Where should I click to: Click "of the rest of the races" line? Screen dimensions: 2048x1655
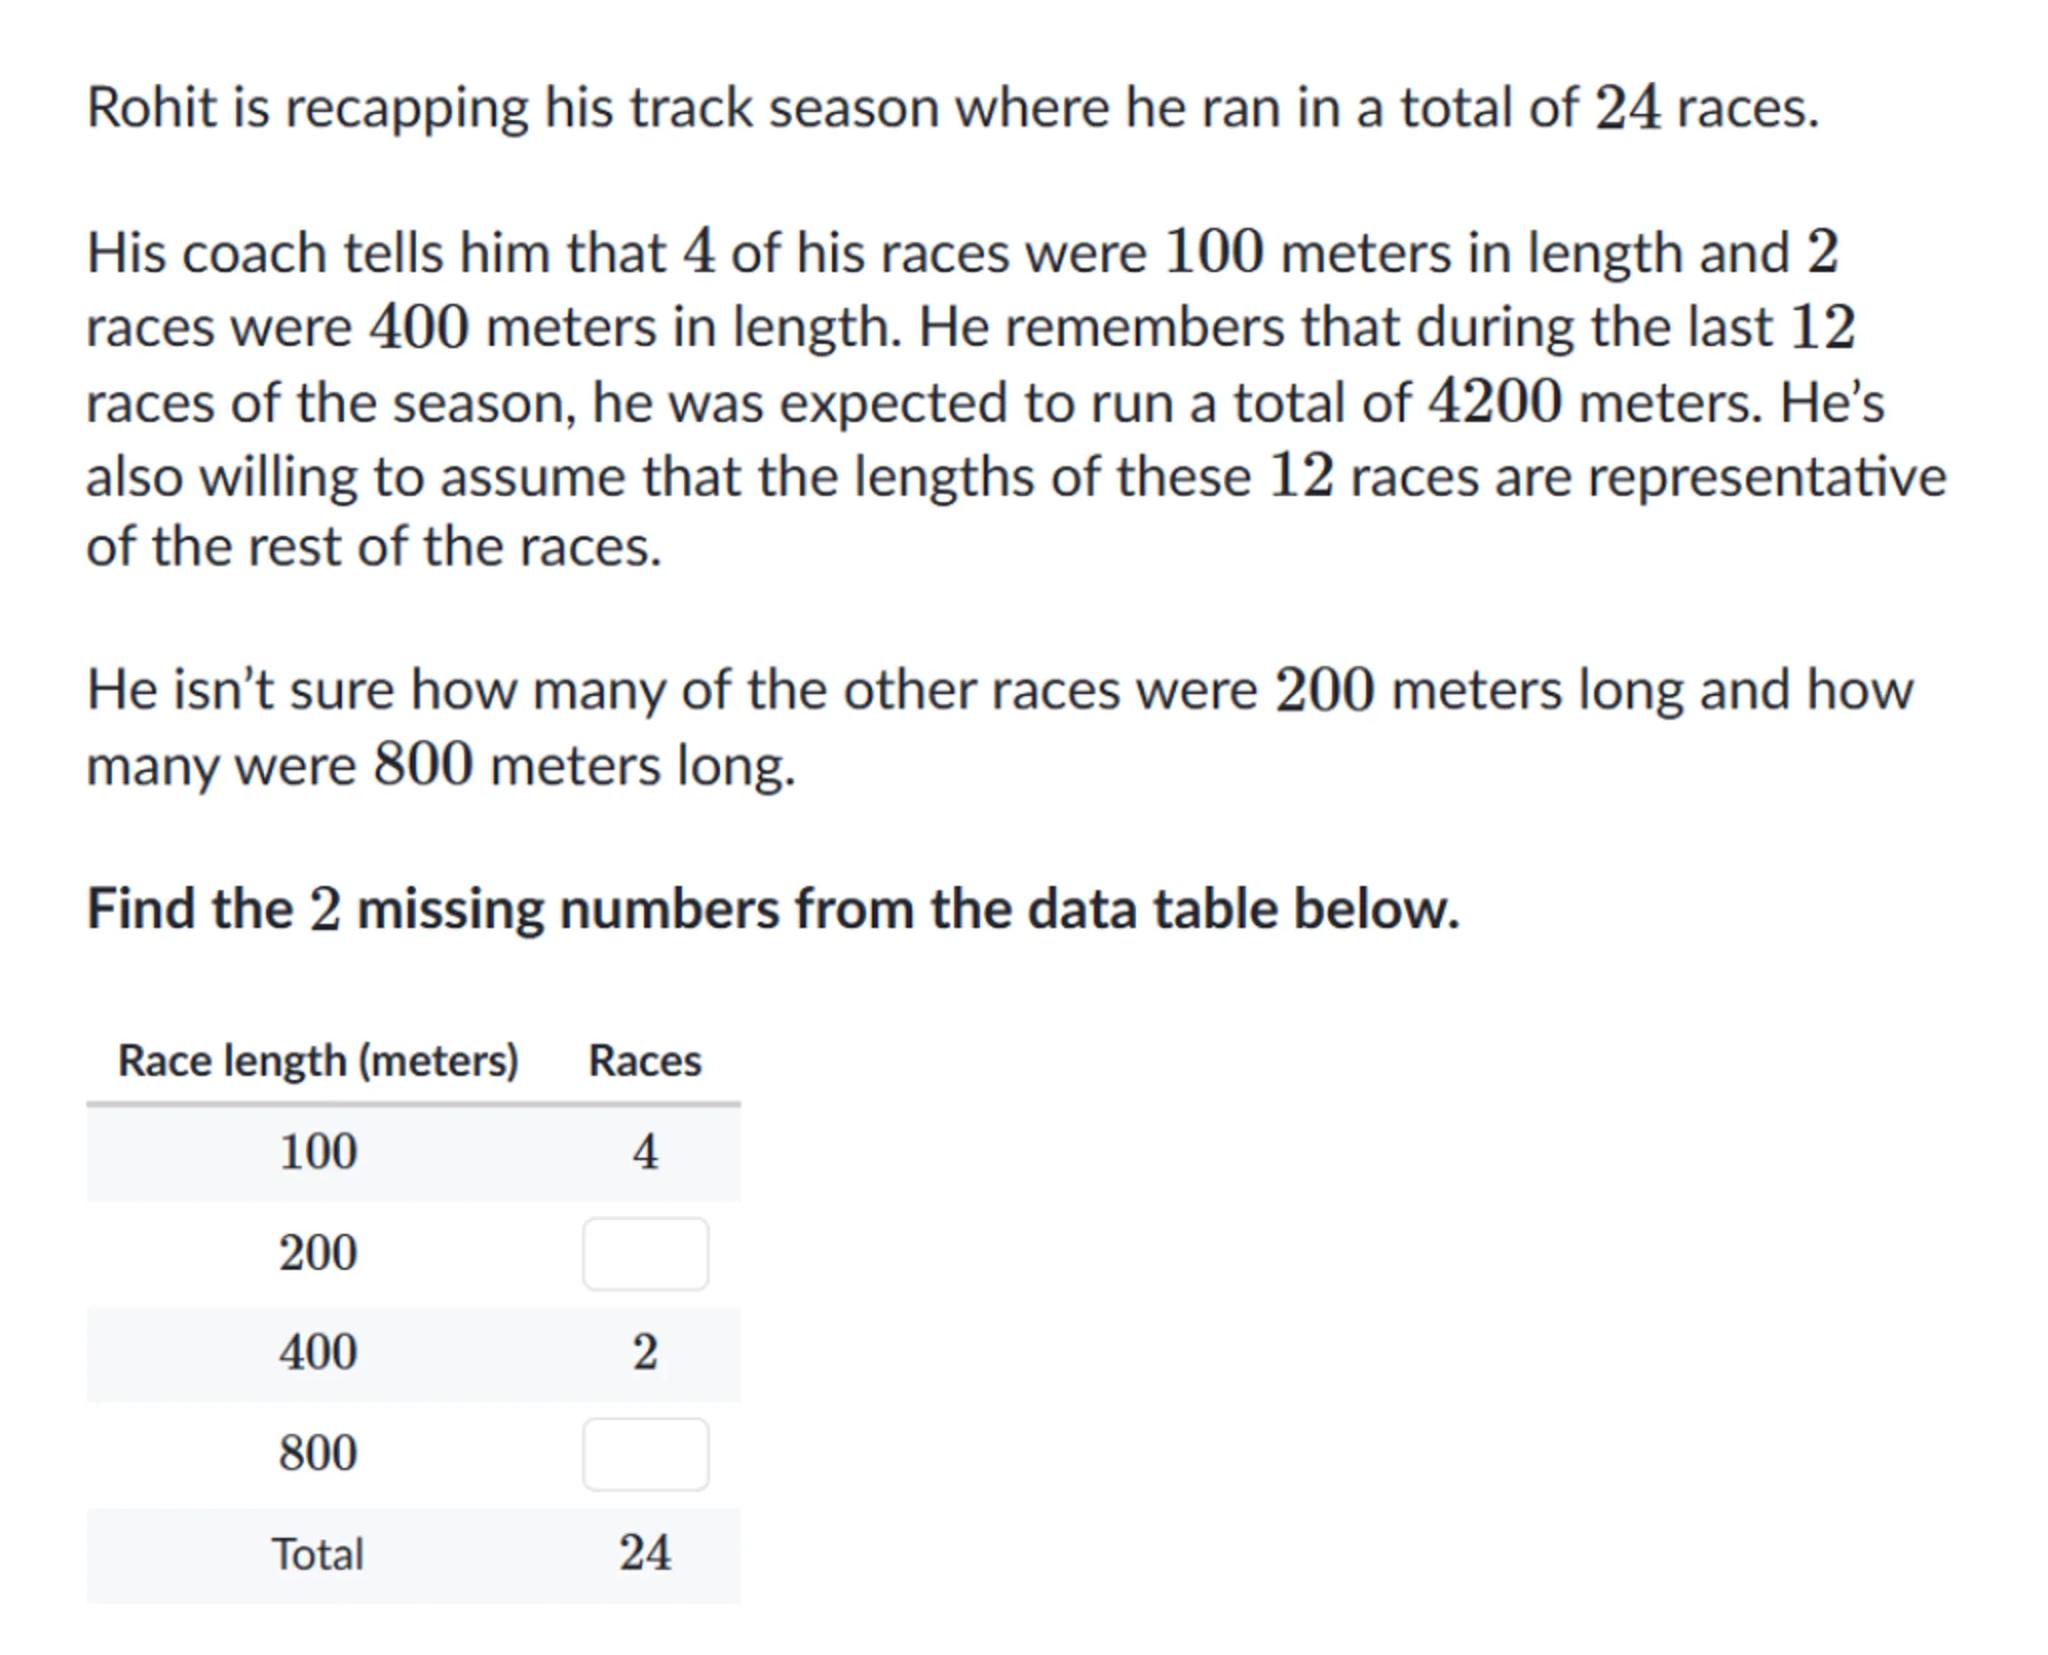point(374,548)
